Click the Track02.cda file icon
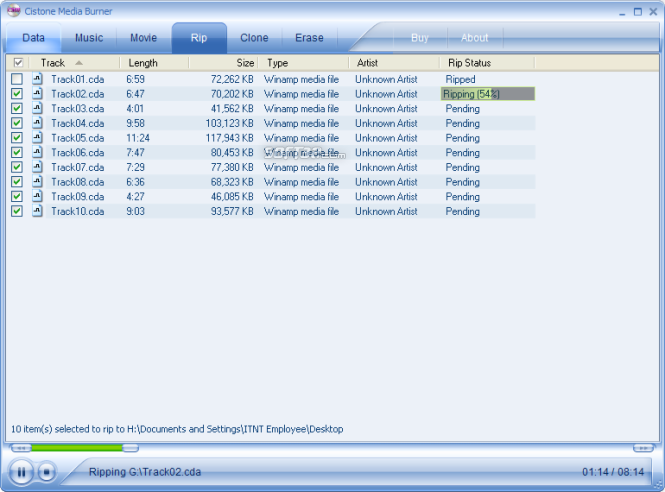Viewport: 665px width, 492px height. click(x=38, y=93)
